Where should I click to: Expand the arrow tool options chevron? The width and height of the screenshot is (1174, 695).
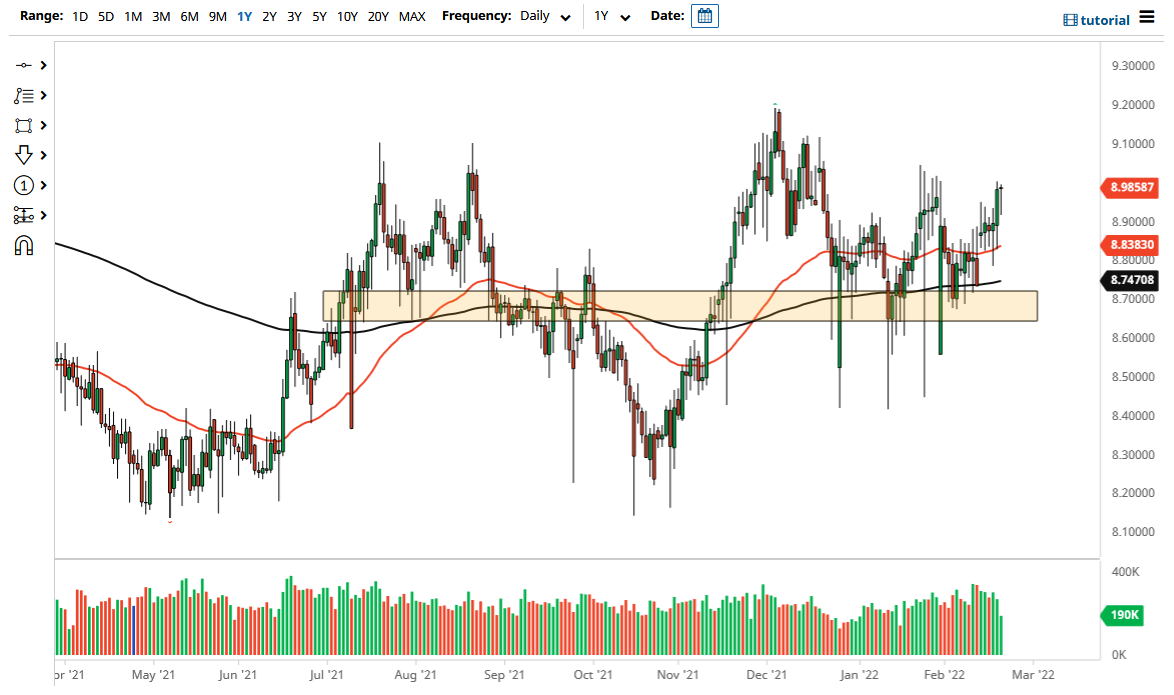coord(41,155)
